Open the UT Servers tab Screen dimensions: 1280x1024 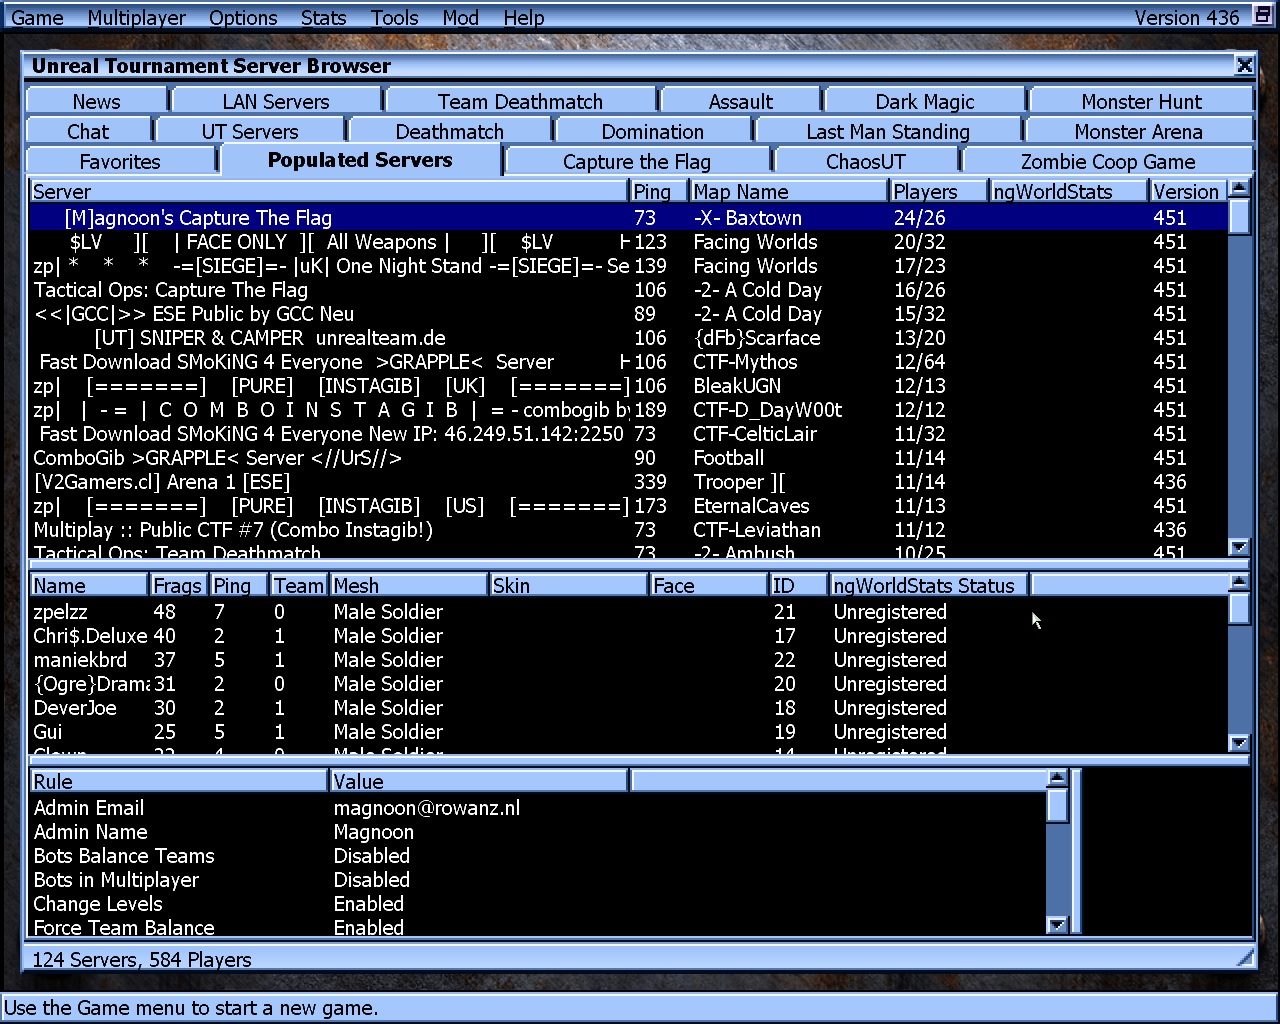(250, 131)
